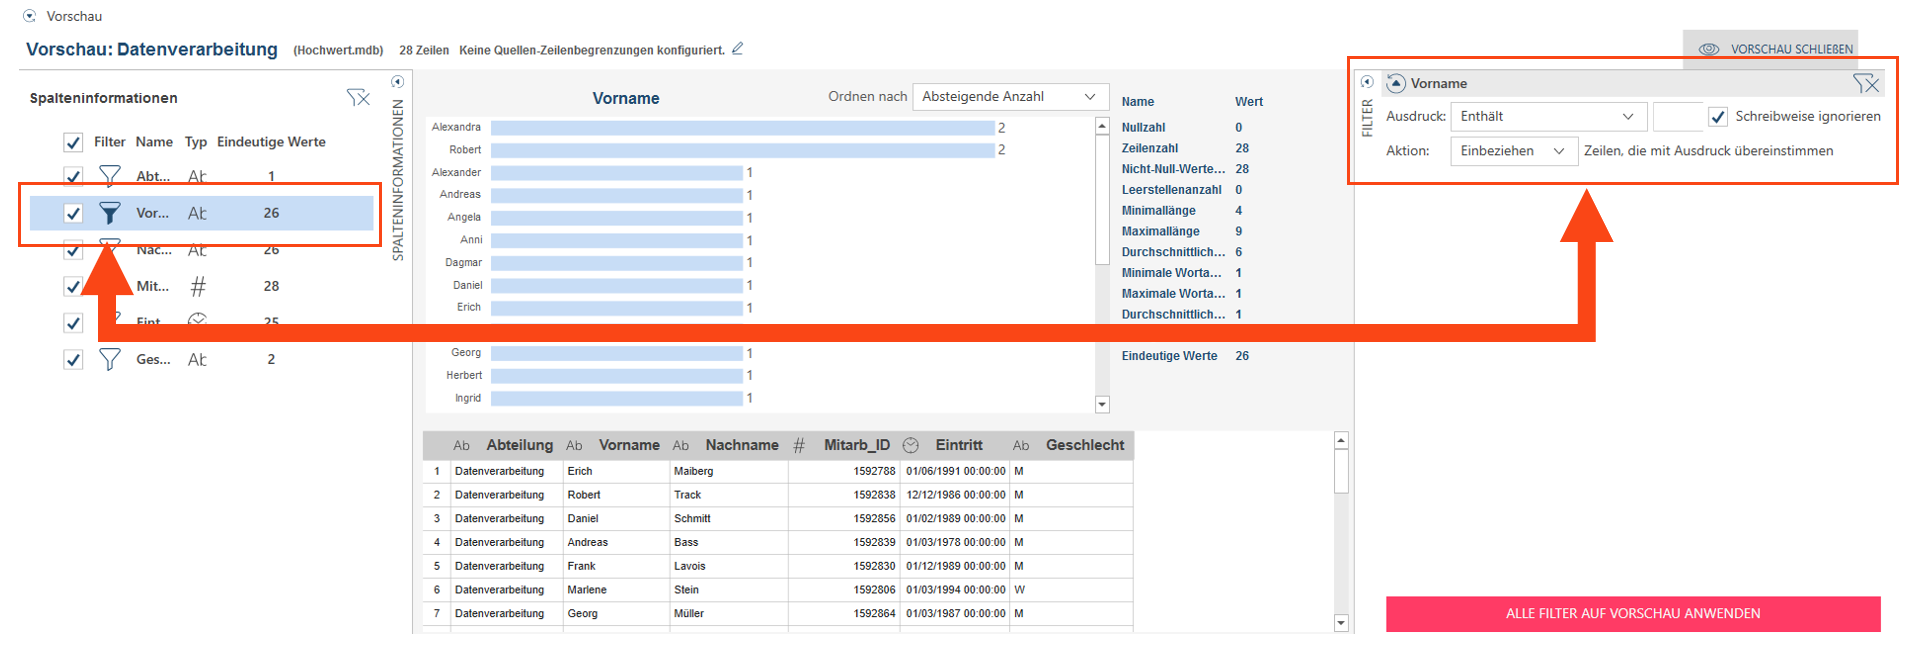Uncheck the checkbox for the Mitarb_ID column row
The height and width of the screenshot is (653, 1905).
pyautogui.click(x=73, y=286)
